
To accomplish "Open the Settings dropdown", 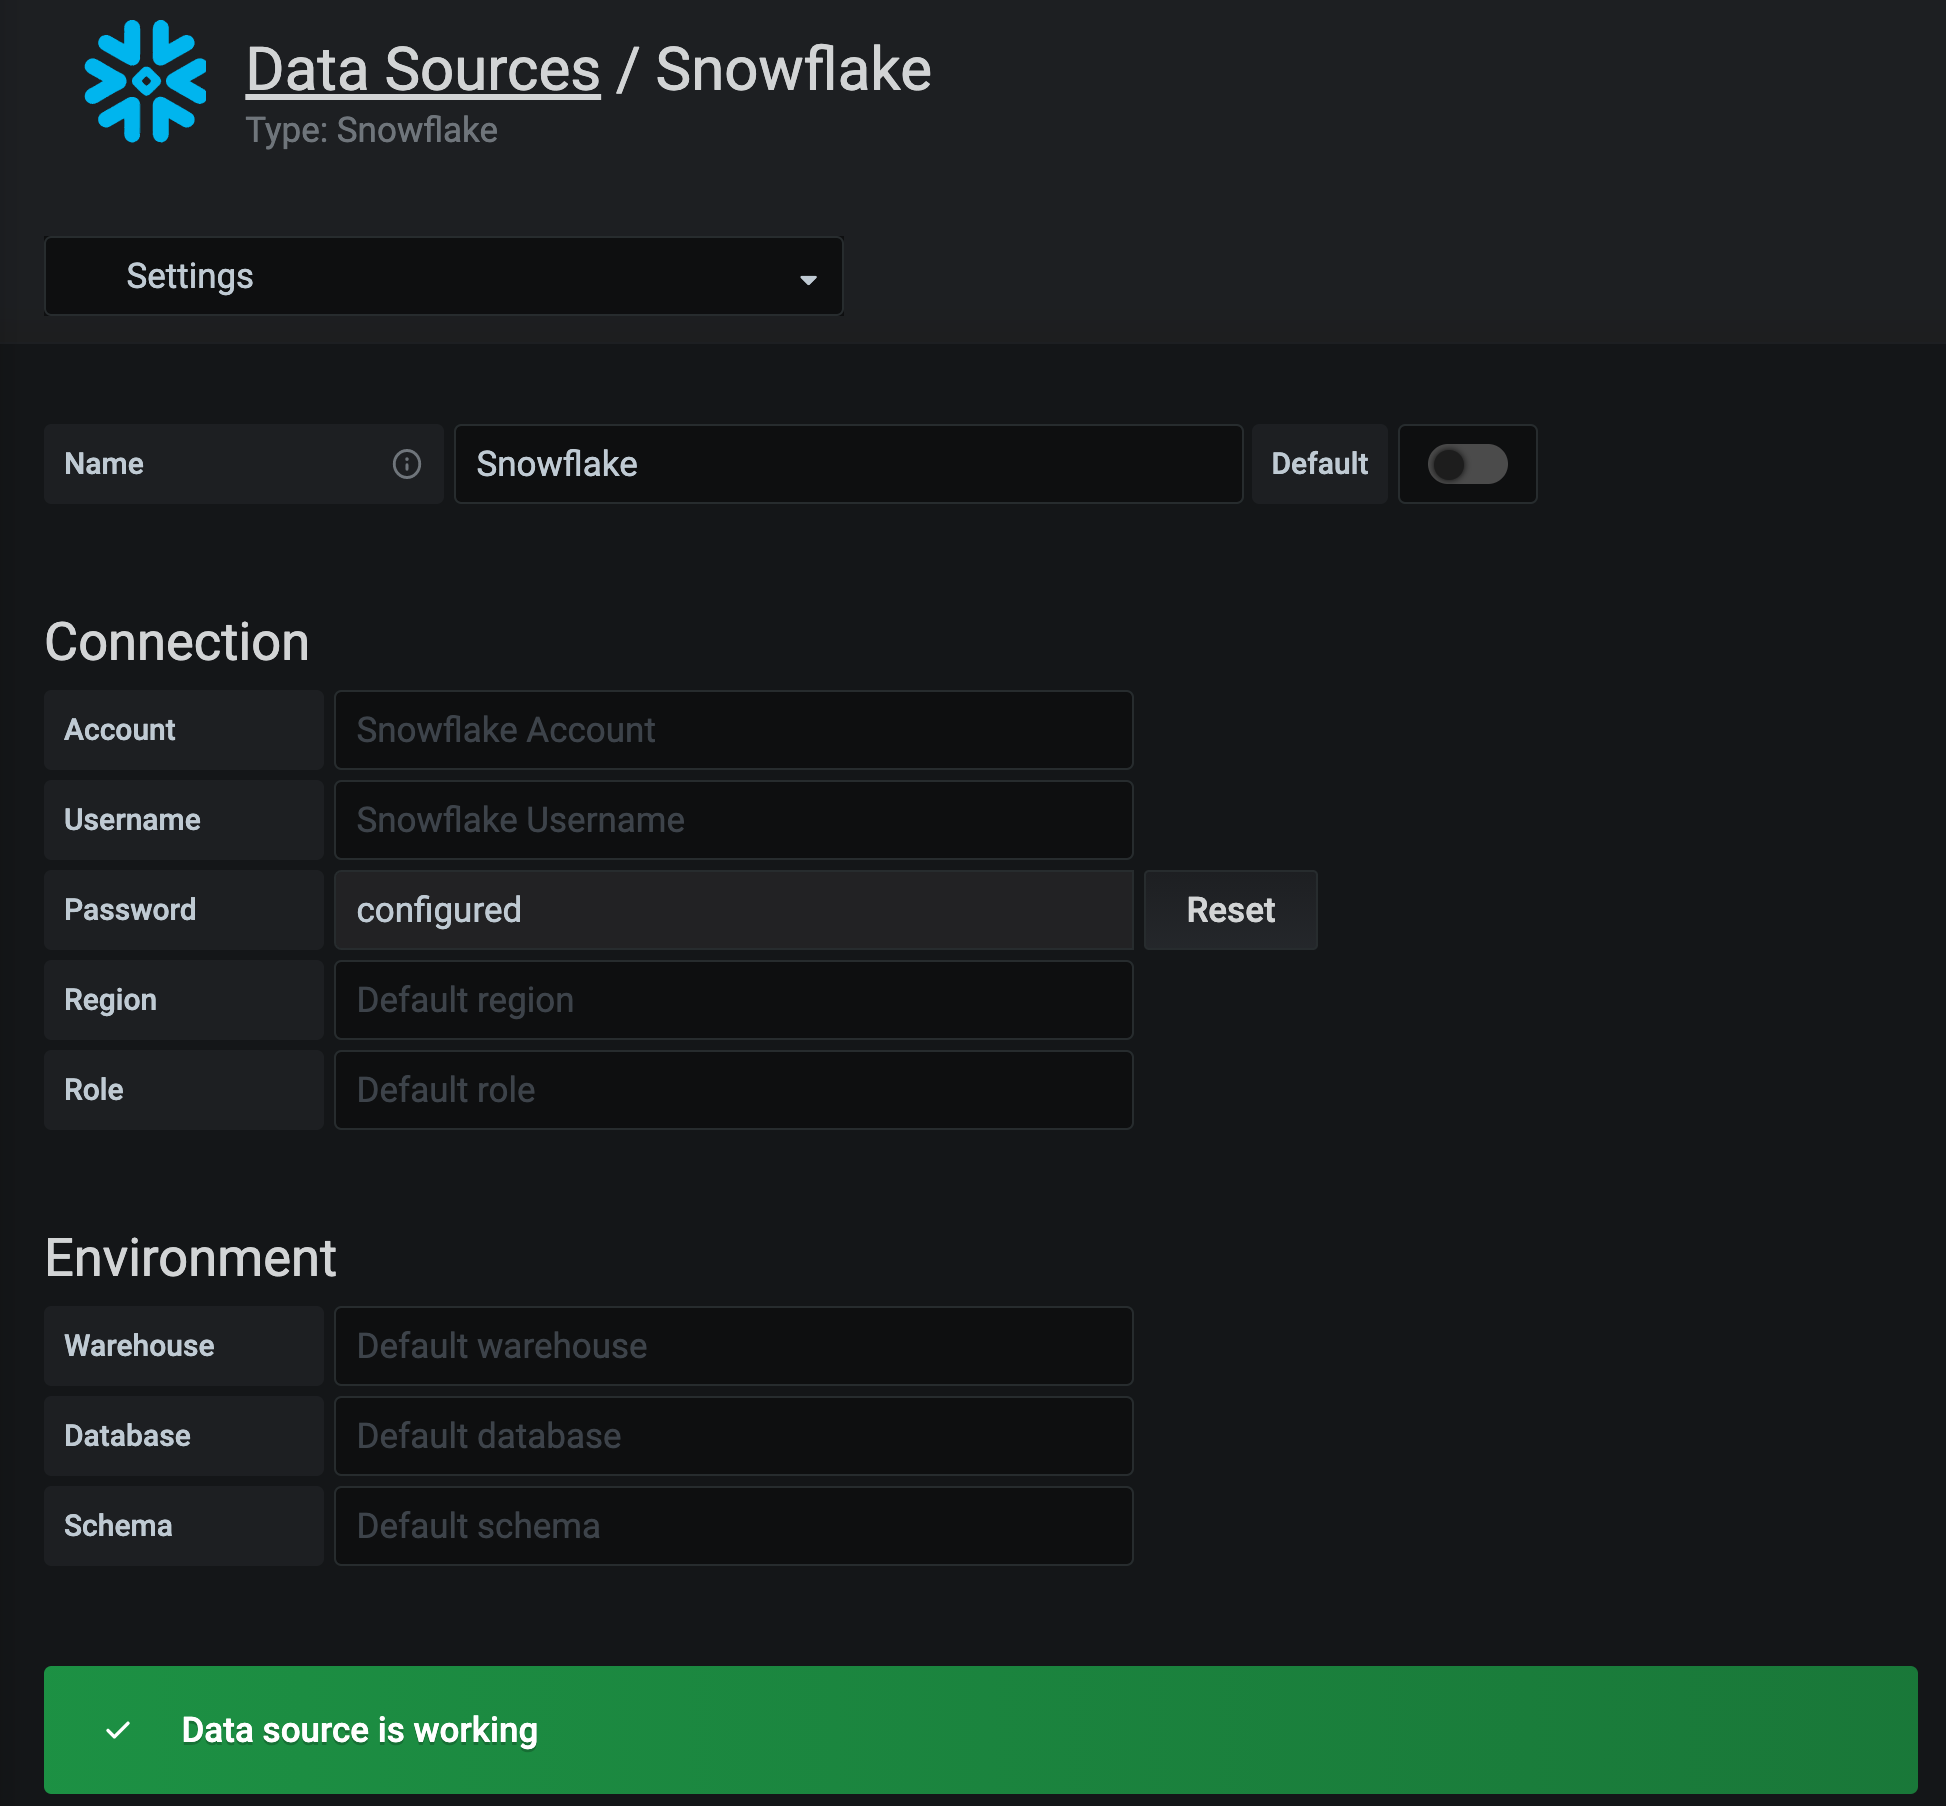I will pos(444,276).
